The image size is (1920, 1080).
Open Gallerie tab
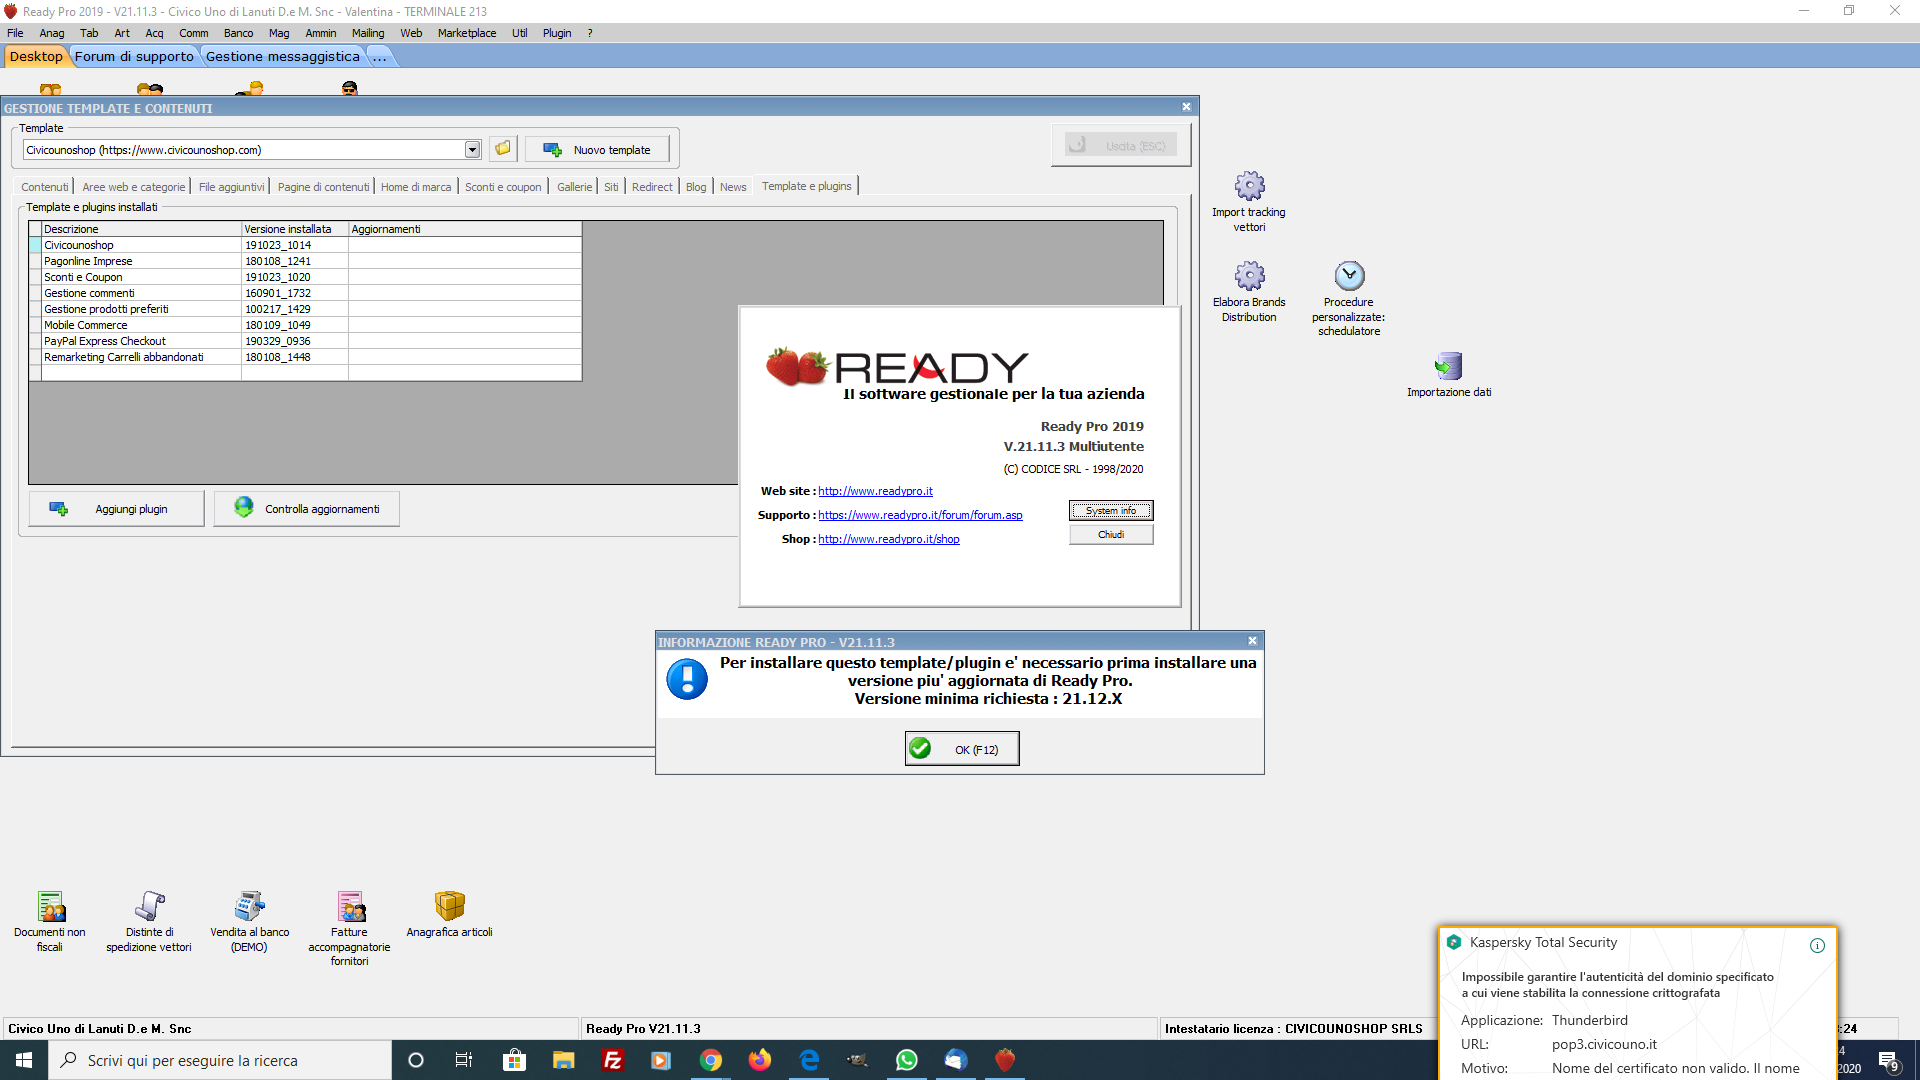point(575,187)
